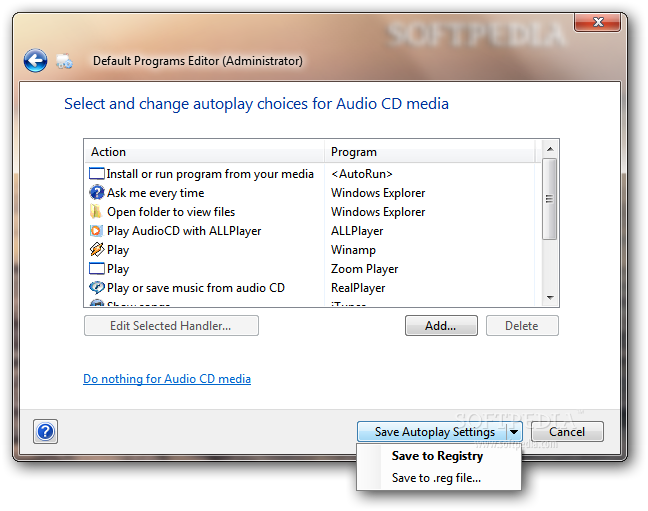Choose Save to Registry menu item

(437, 456)
